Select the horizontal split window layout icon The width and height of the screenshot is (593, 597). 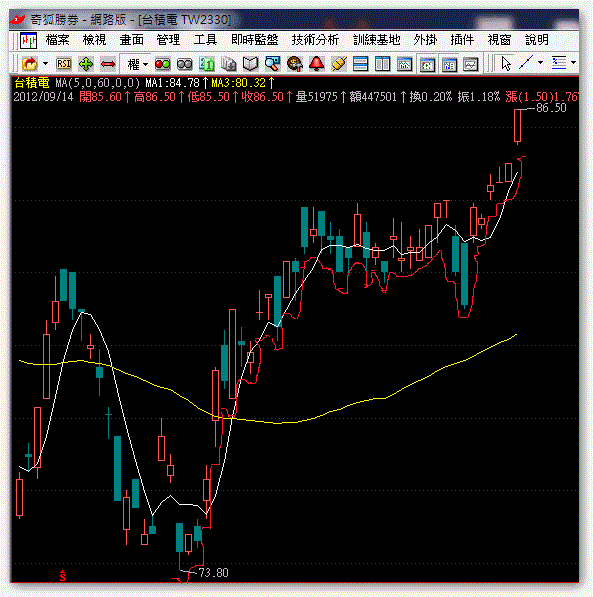click(x=360, y=64)
